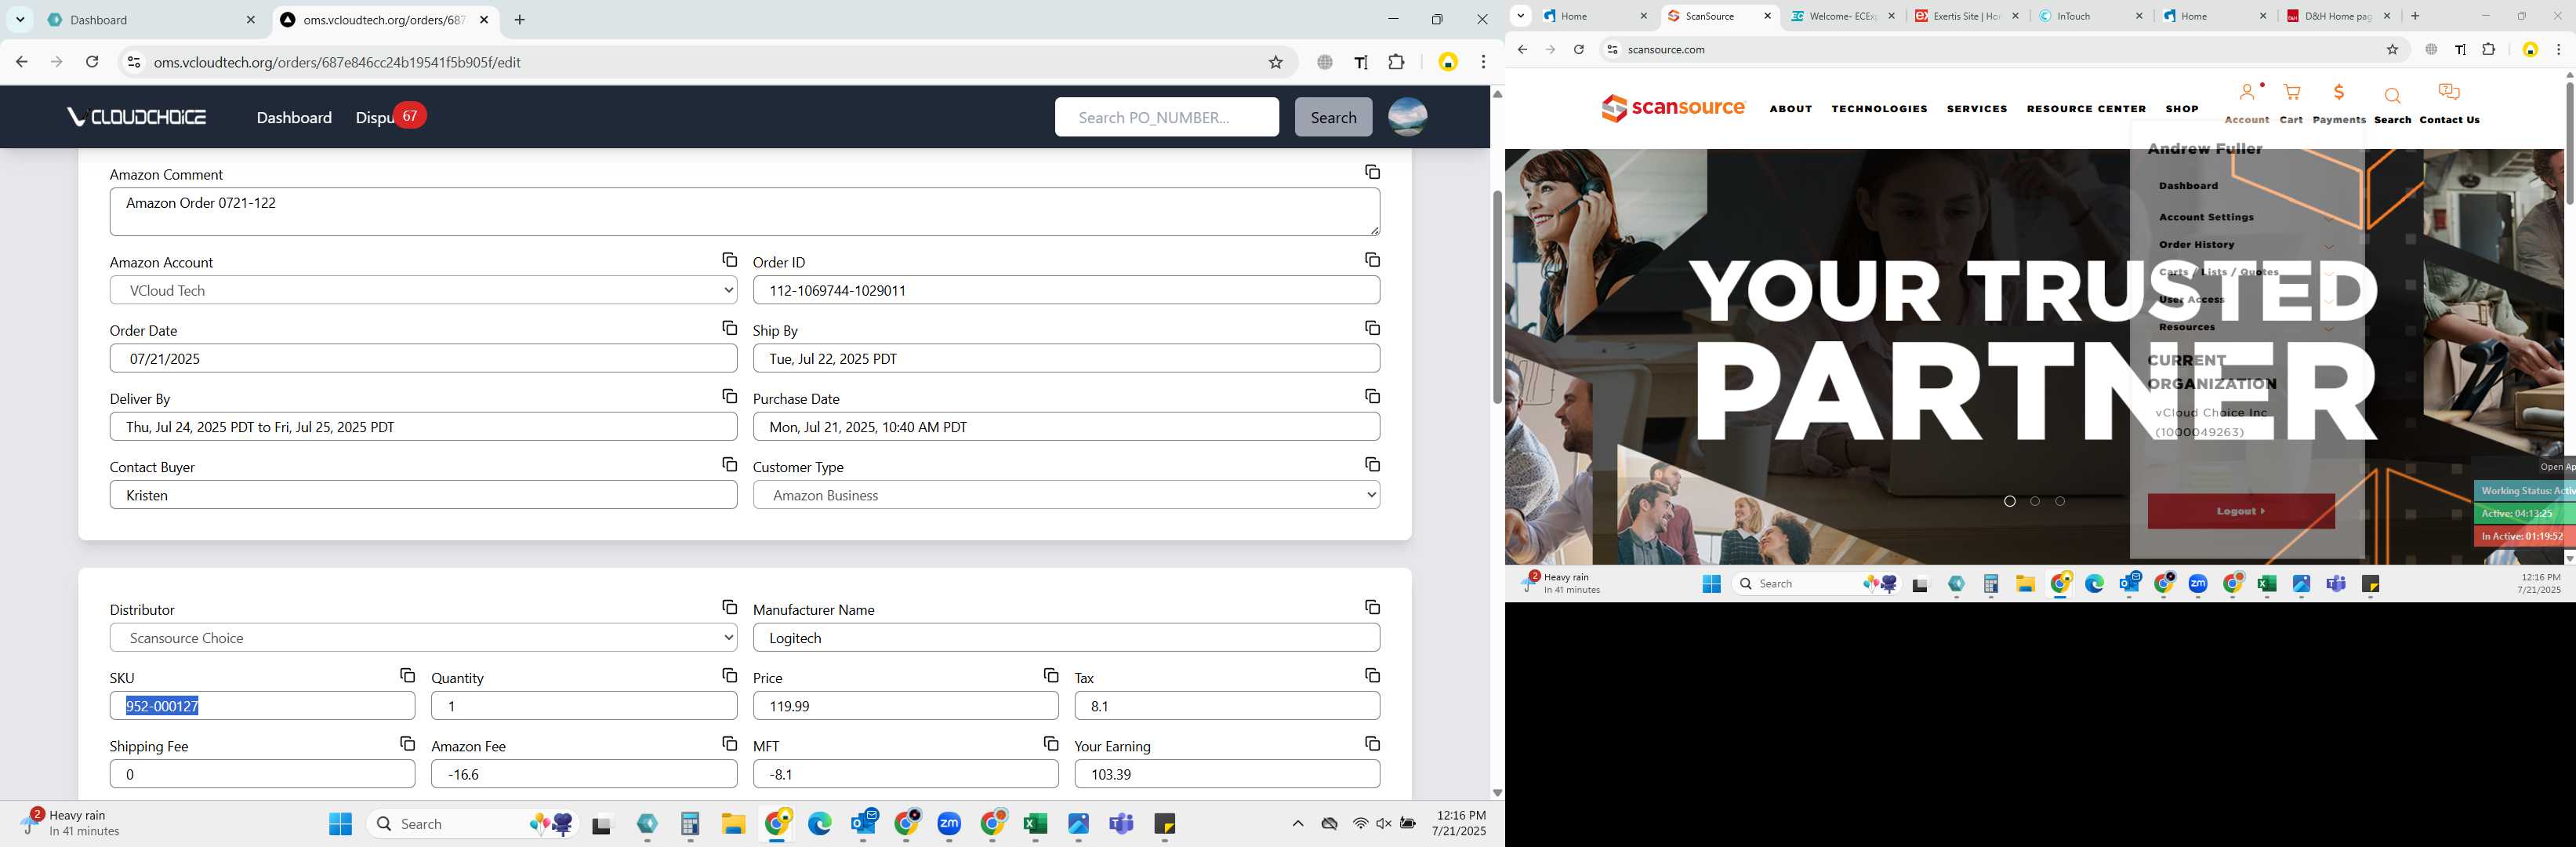
Task: Copy the Customer Type value
Action: 1372,464
